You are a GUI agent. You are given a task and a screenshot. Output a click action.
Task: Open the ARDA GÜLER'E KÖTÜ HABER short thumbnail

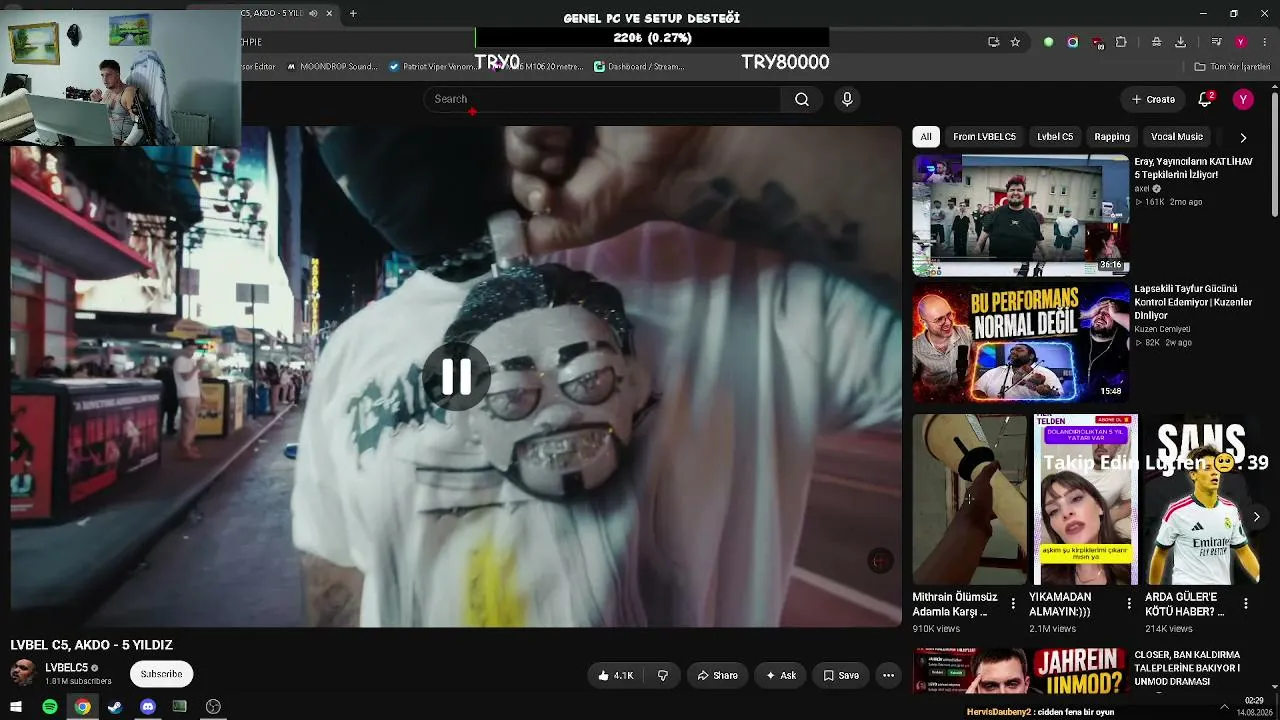1202,499
